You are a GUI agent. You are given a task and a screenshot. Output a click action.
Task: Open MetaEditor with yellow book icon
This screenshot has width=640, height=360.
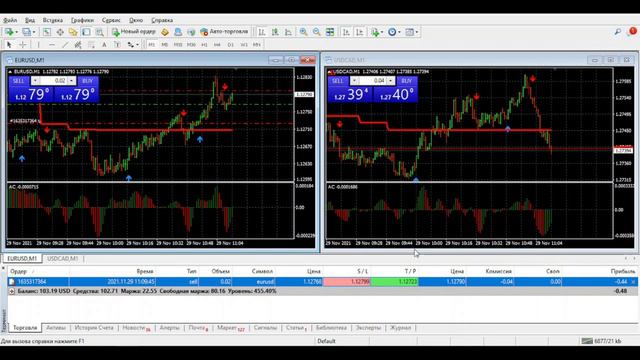165,32
